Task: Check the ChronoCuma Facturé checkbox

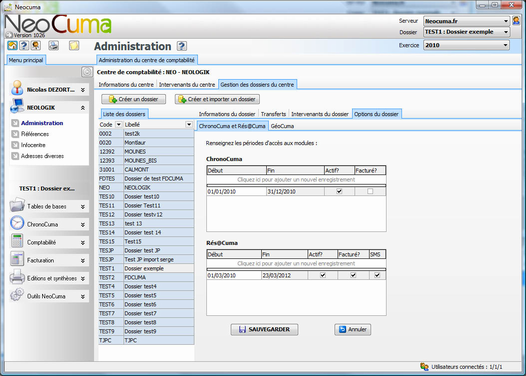Action: click(x=370, y=191)
